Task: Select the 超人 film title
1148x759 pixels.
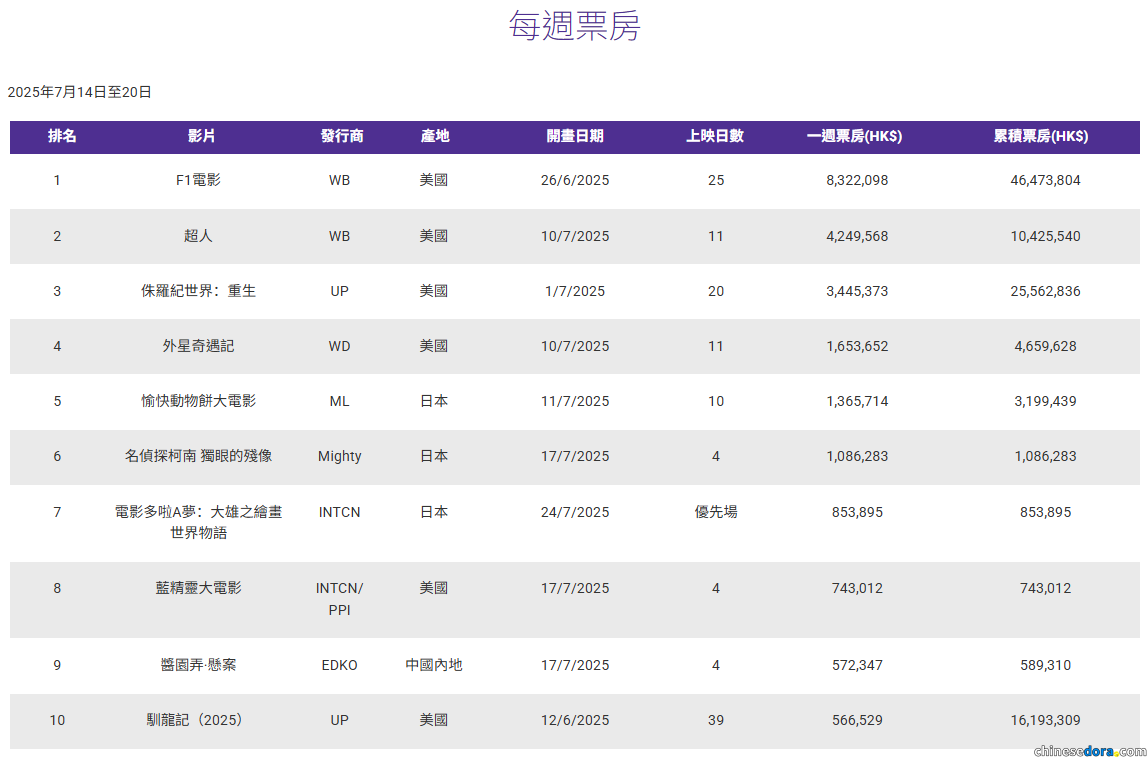Action: [198, 236]
